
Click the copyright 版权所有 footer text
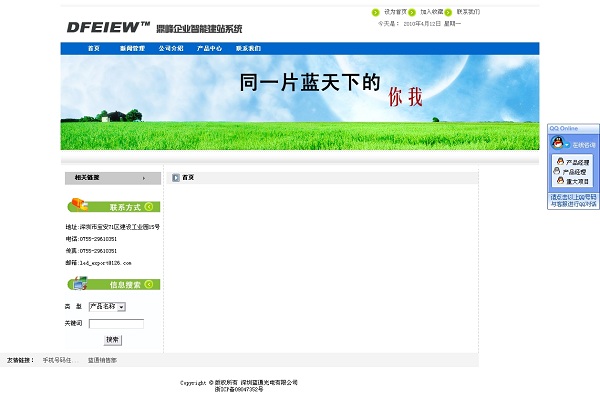239,382
